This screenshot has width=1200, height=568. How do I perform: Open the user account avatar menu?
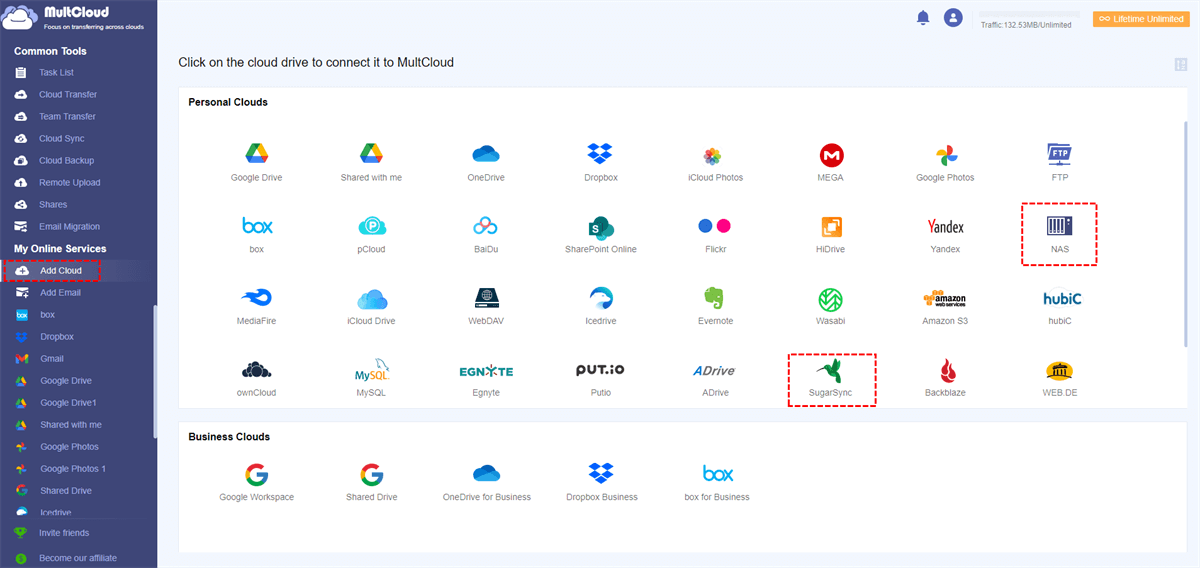coord(953,18)
